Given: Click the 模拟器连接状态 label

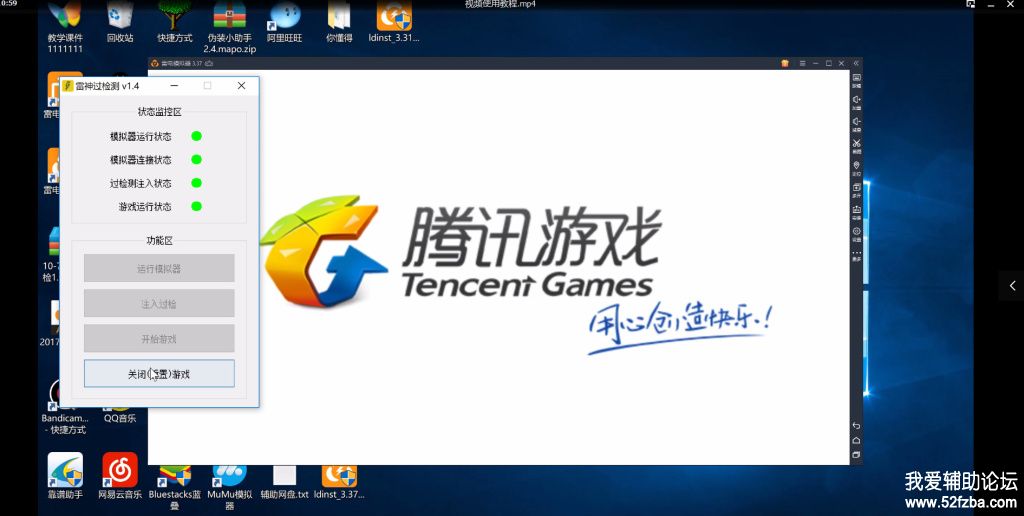Looking at the screenshot, I should coord(140,160).
